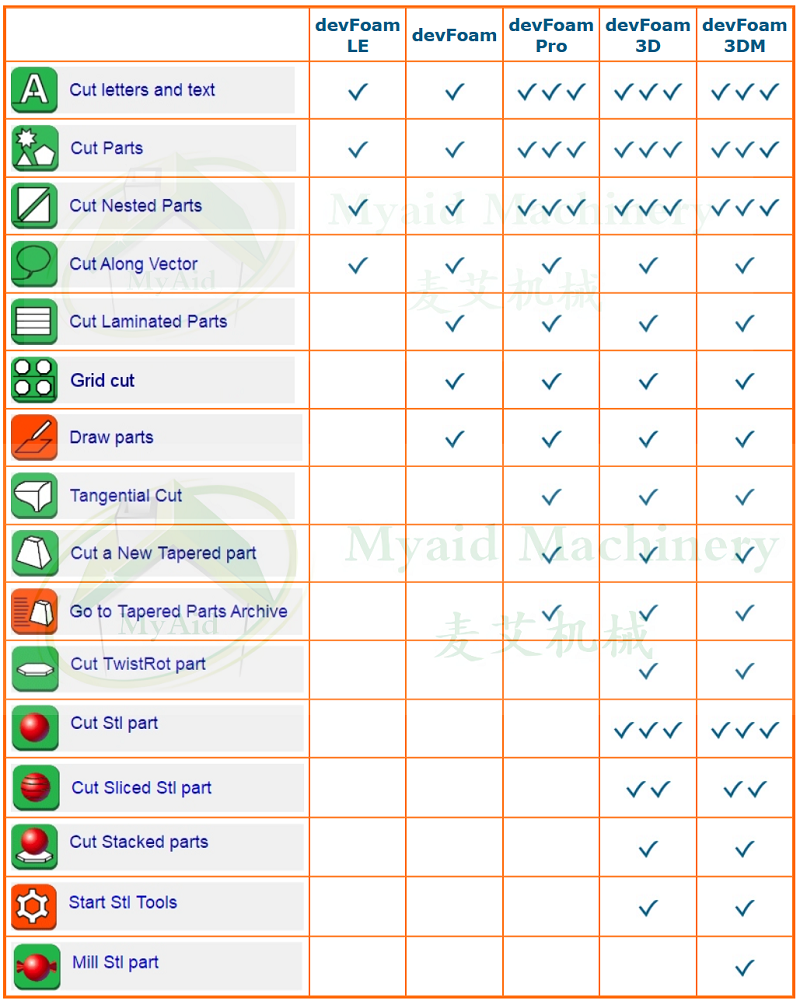The height and width of the screenshot is (1008, 800).
Task: Select the red sphere Cut Stl part icon
Action: (x=35, y=728)
